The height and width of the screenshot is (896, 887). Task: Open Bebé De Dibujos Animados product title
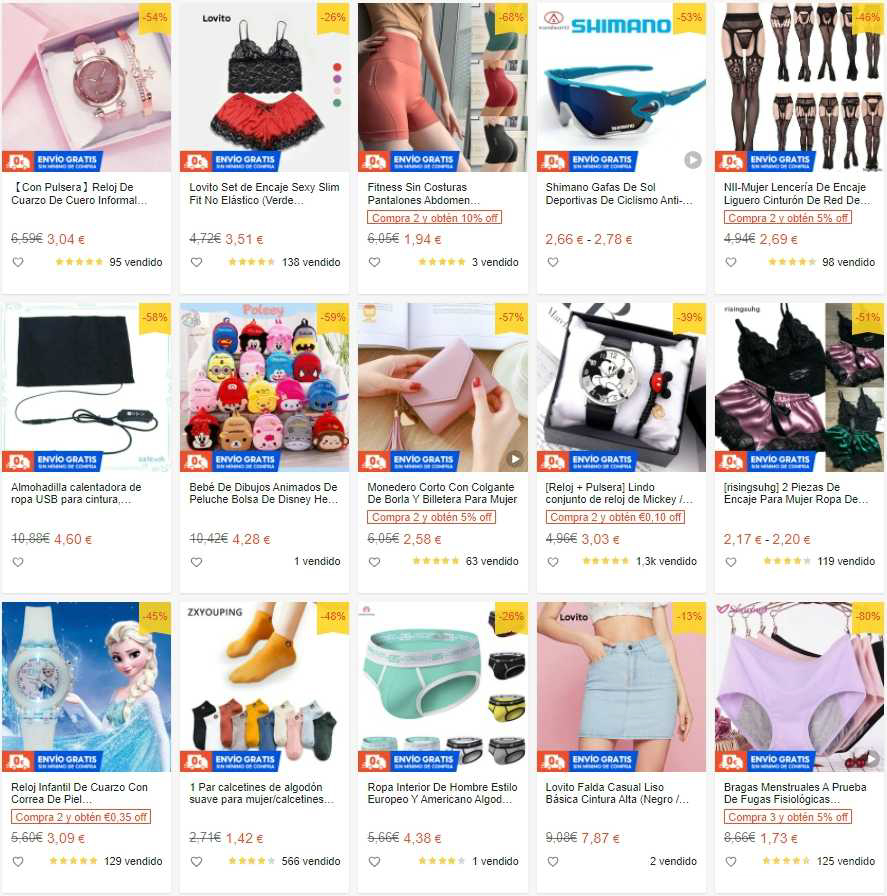[263, 493]
